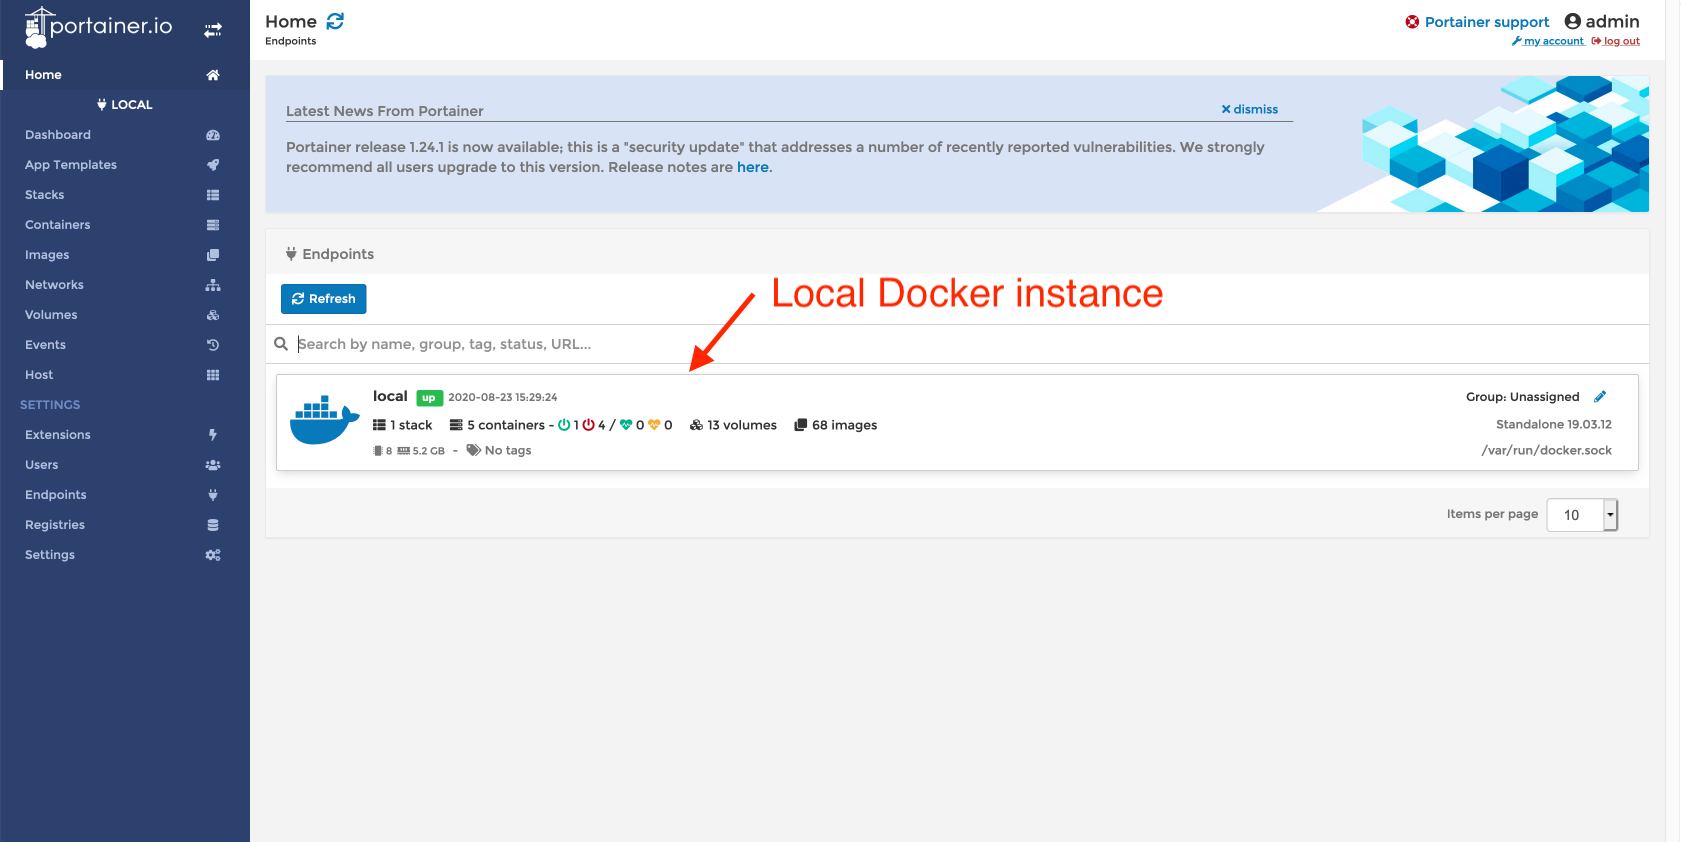Screen dimensions: 1681x842
Task: Click the '68 images' text
Action: tap(845, 425)
